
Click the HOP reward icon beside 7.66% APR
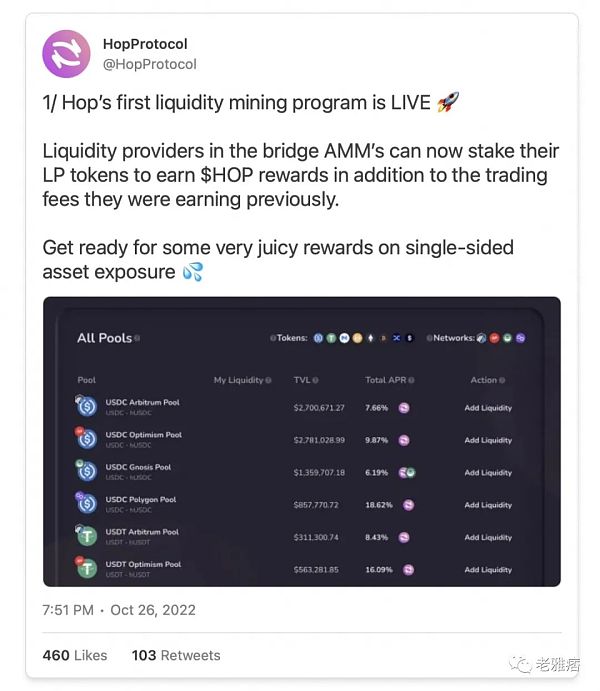[x=404, y=408]
